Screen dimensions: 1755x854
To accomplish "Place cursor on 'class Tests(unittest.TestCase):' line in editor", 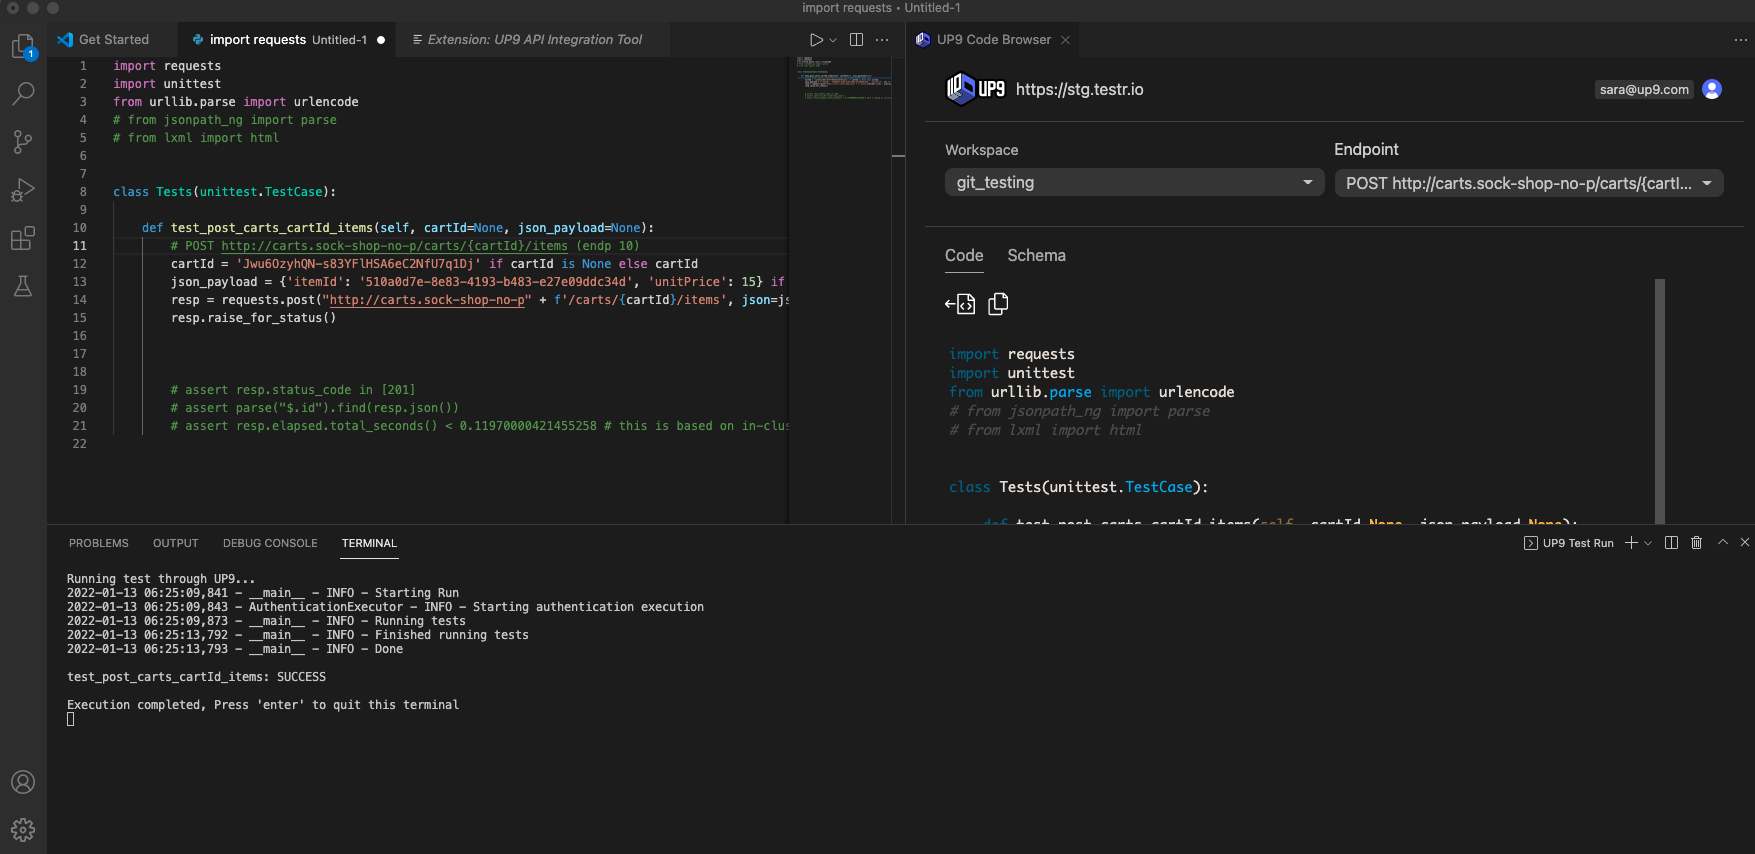I will point(225,192).
